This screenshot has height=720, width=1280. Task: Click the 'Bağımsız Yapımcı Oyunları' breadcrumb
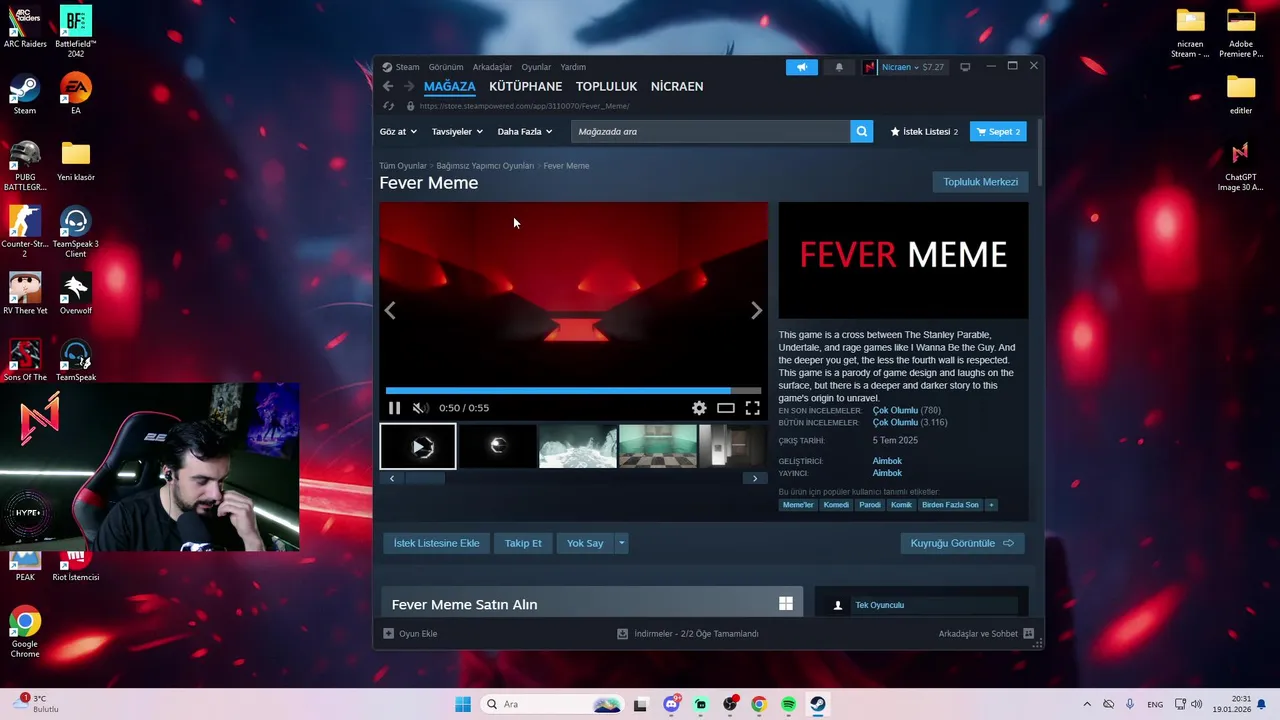click(485, 166)
